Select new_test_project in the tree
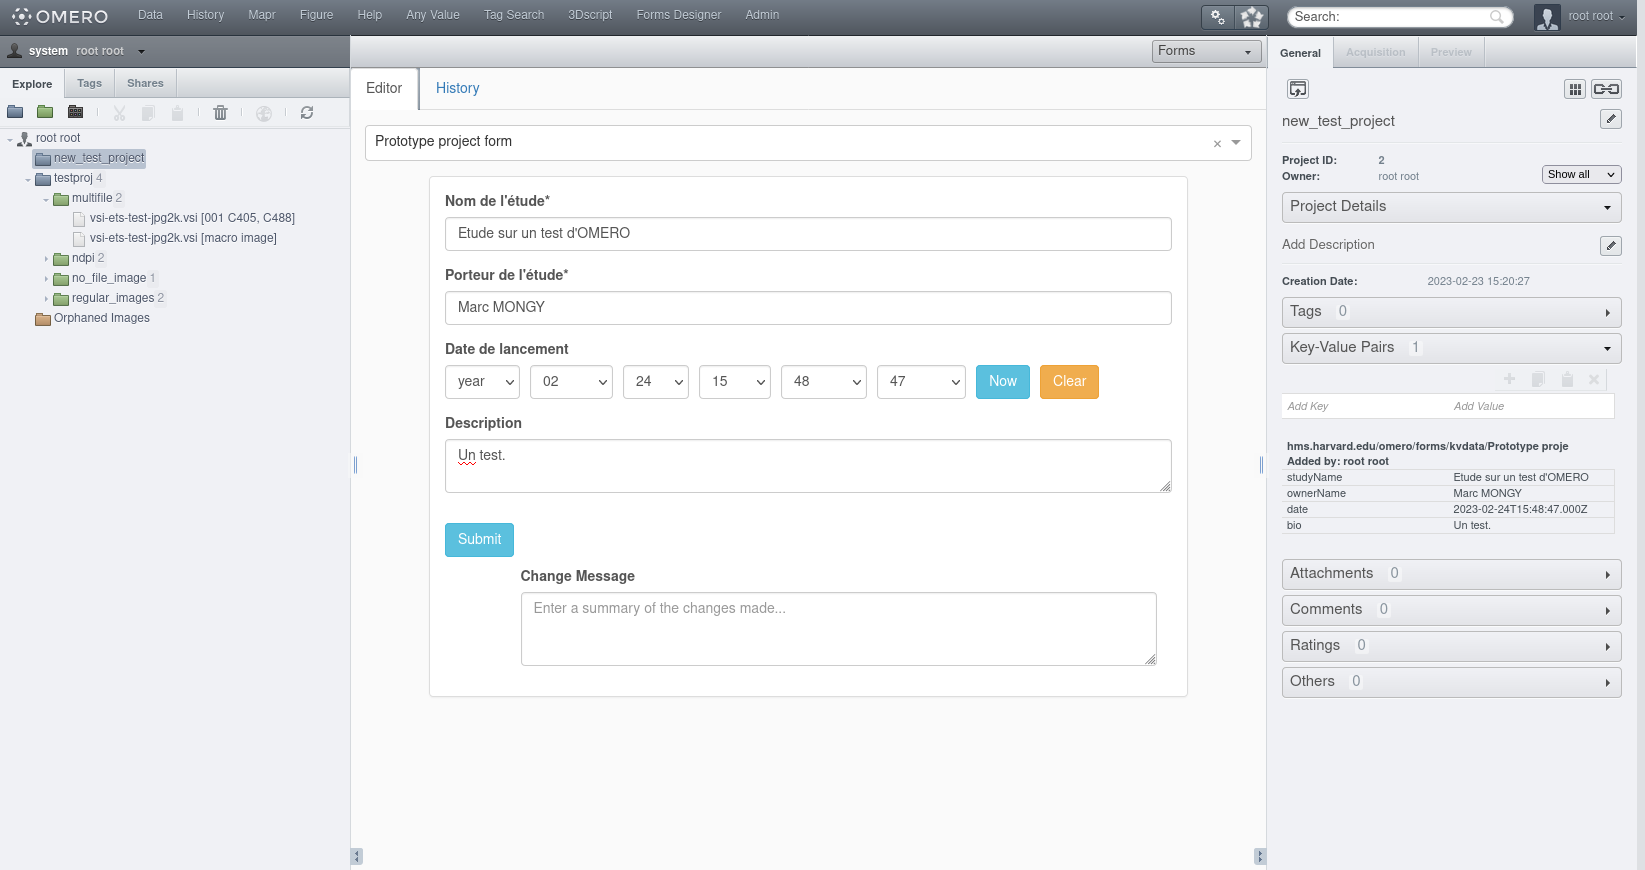The image size is (1645, 870). pos(99,158)
